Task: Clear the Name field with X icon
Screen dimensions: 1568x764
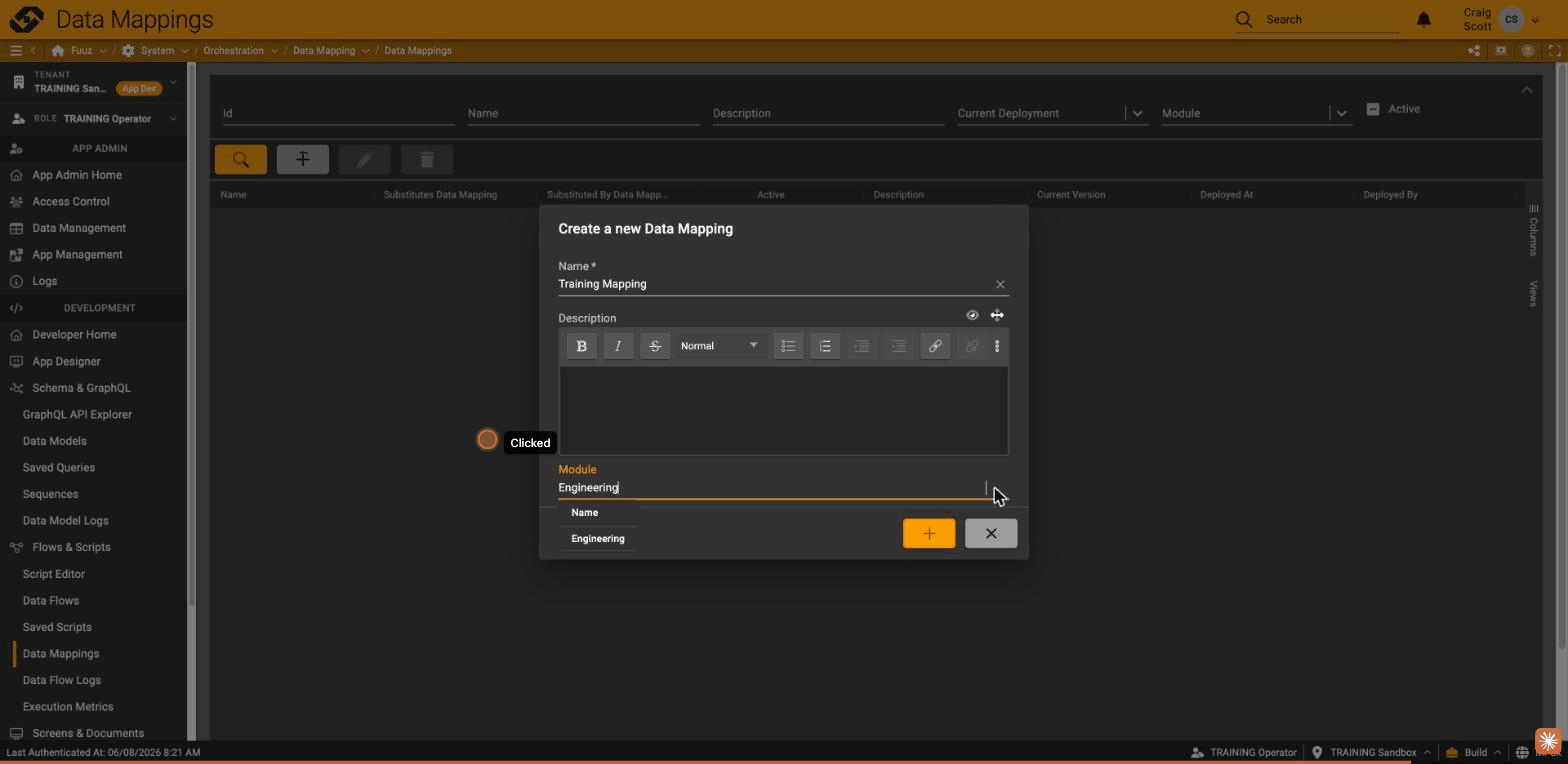Action: click(1000, 284)
